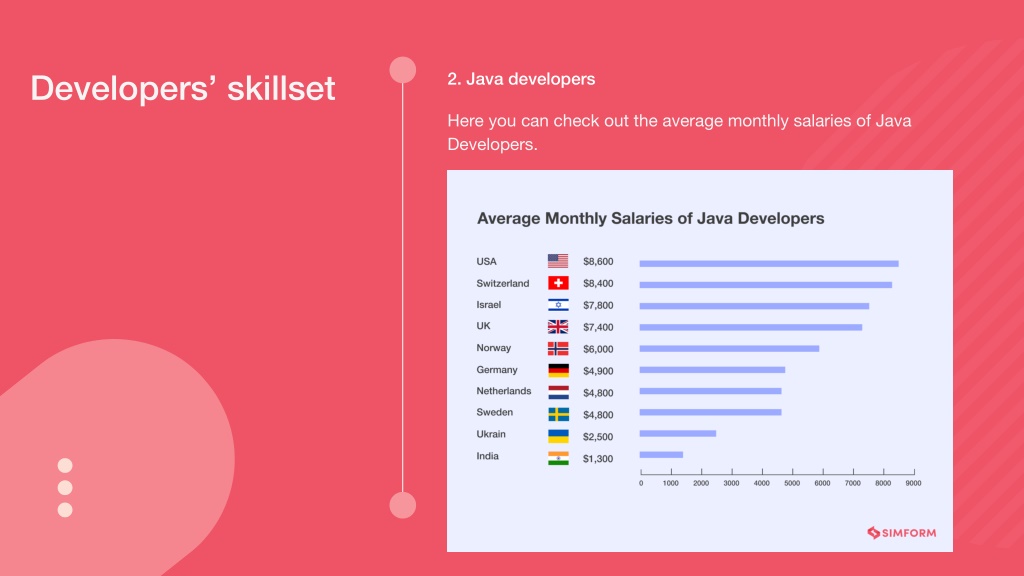Click the Norway flag icon
Image resolution: width=1024 pixels, height=576 pixels.
(x=558, y=349)
